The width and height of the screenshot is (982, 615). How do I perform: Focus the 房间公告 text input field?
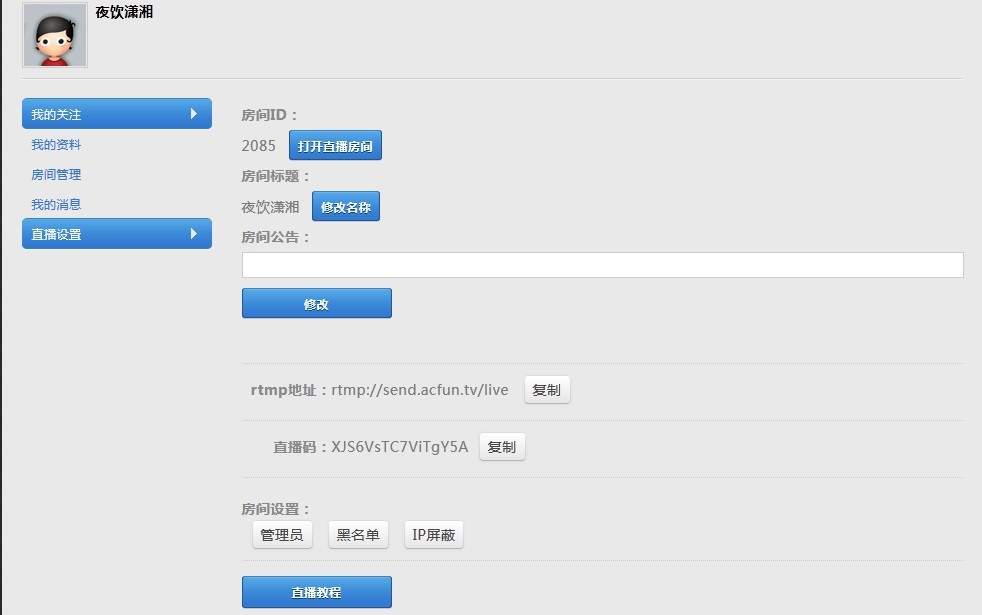(602, 265)
